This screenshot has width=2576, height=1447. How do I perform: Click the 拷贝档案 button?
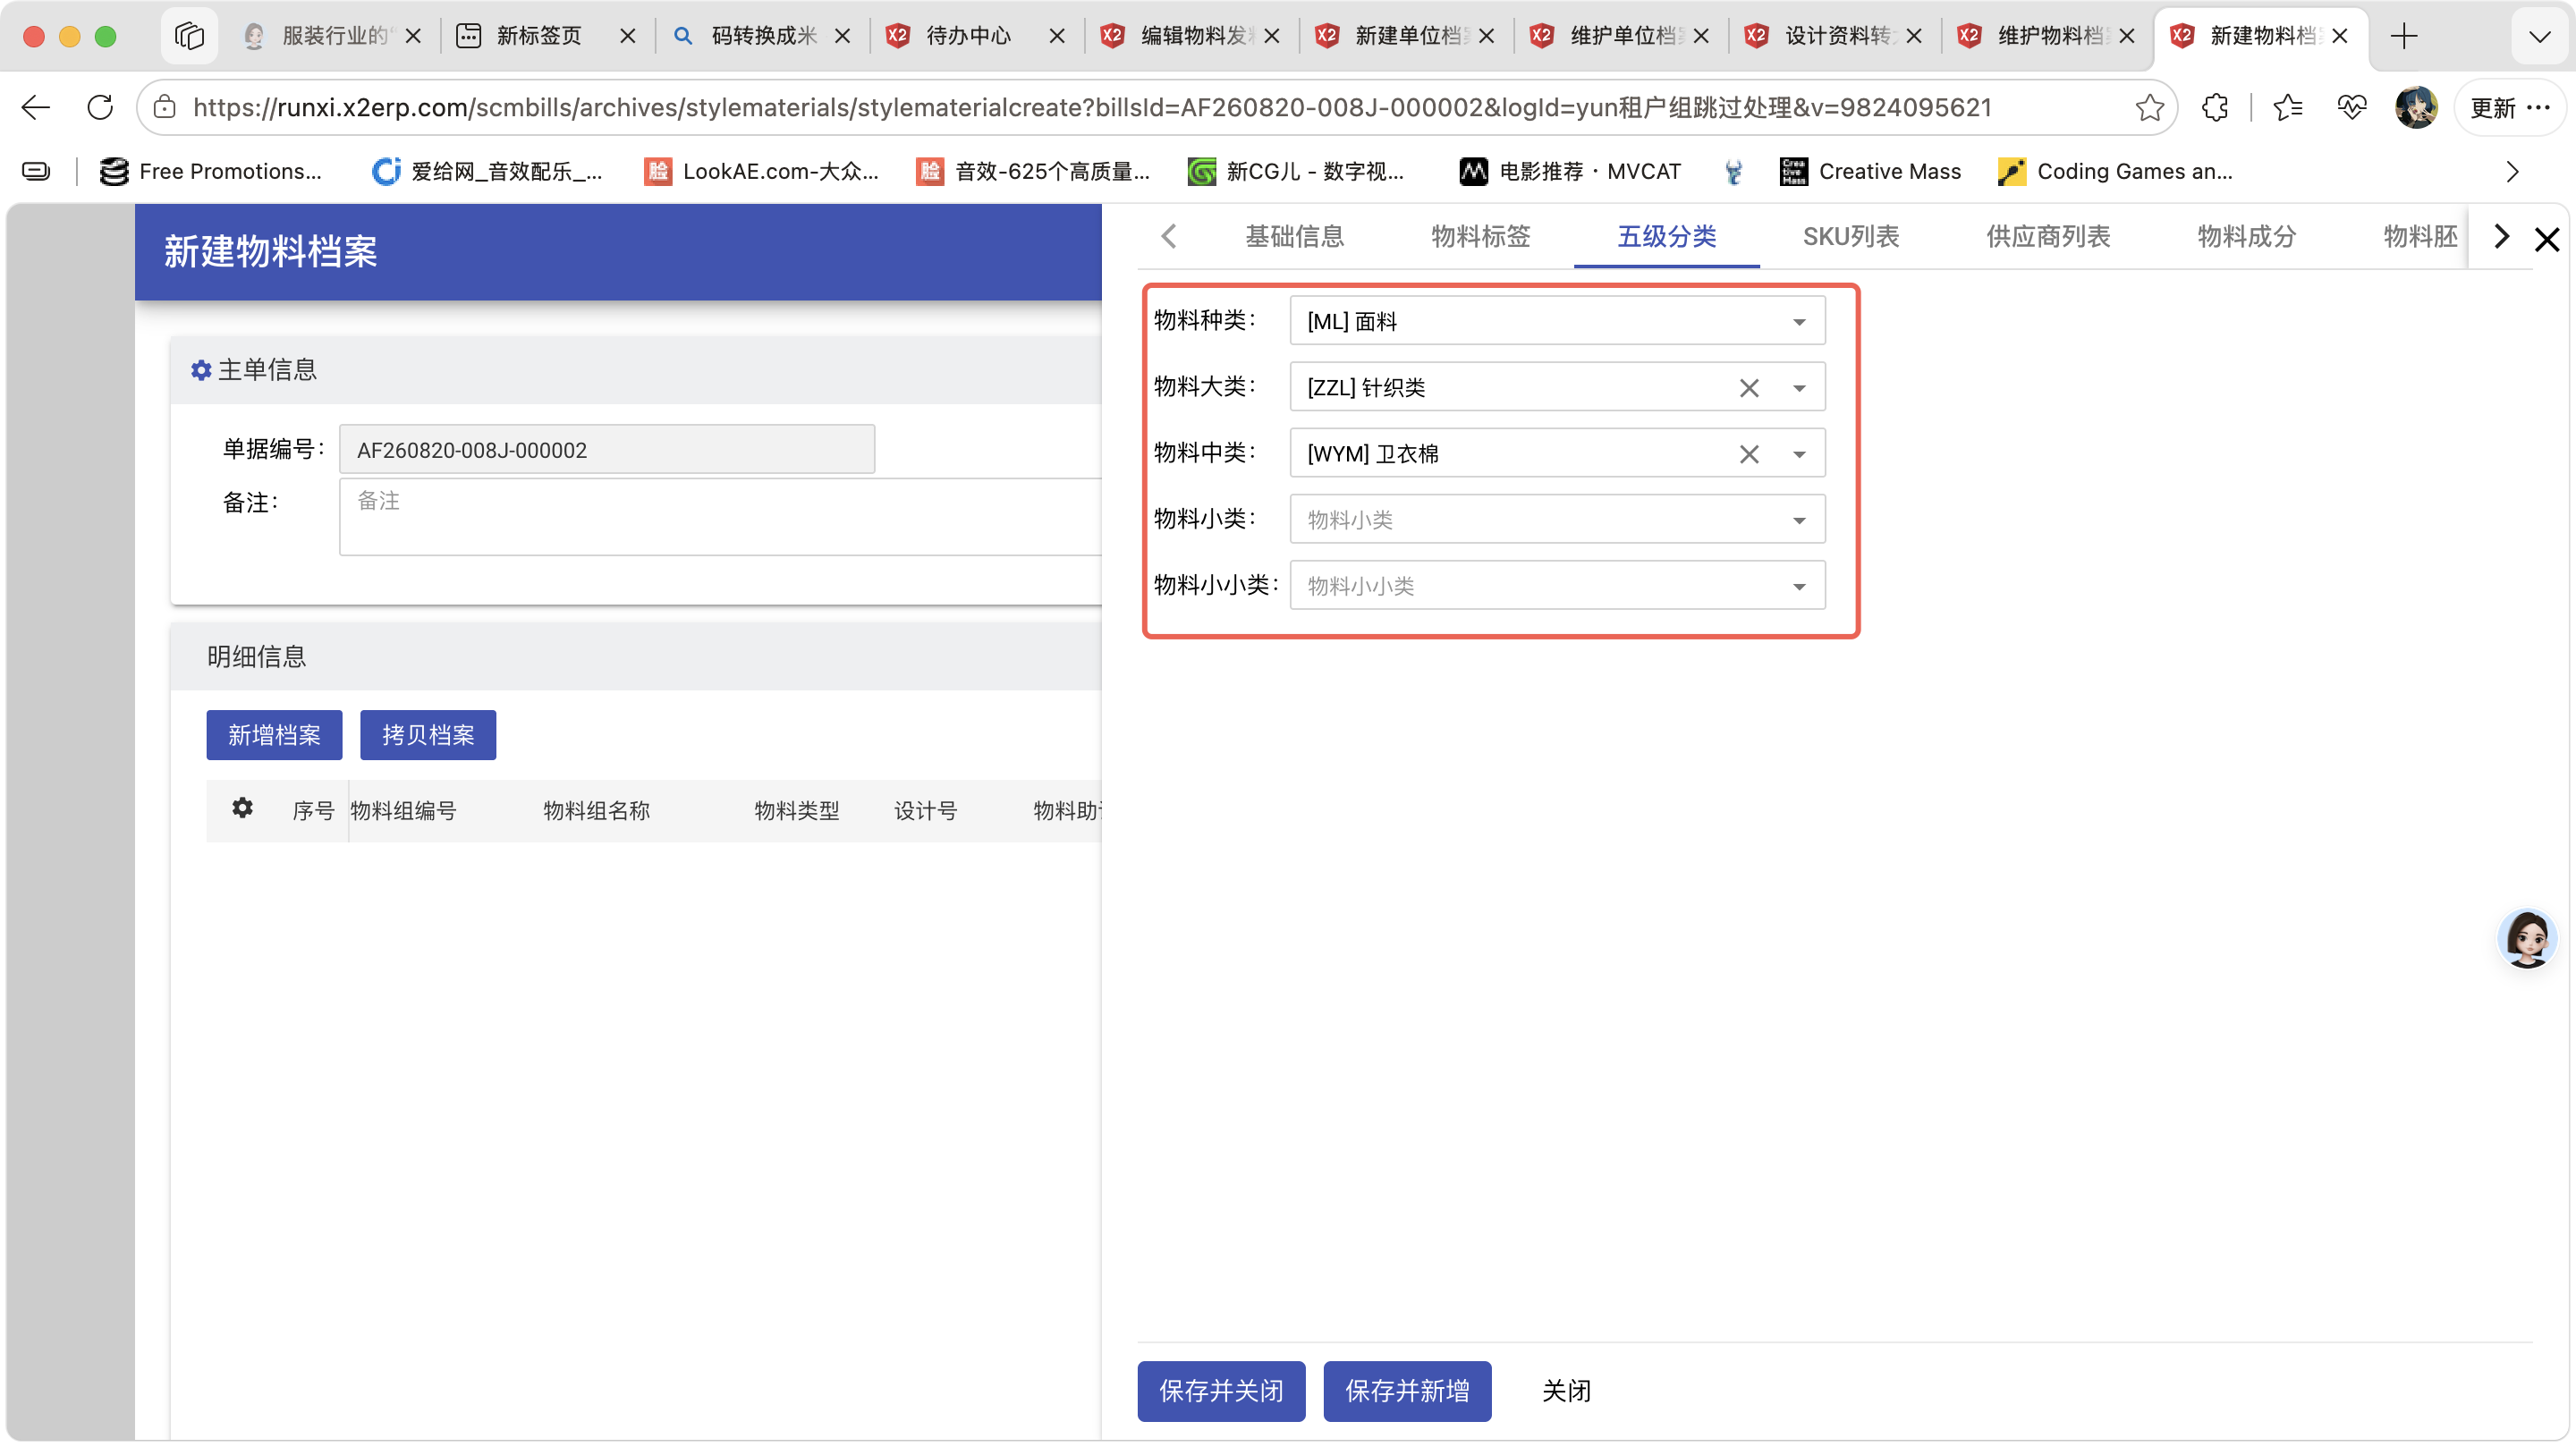pyautogui.click(x=428, y=735)
